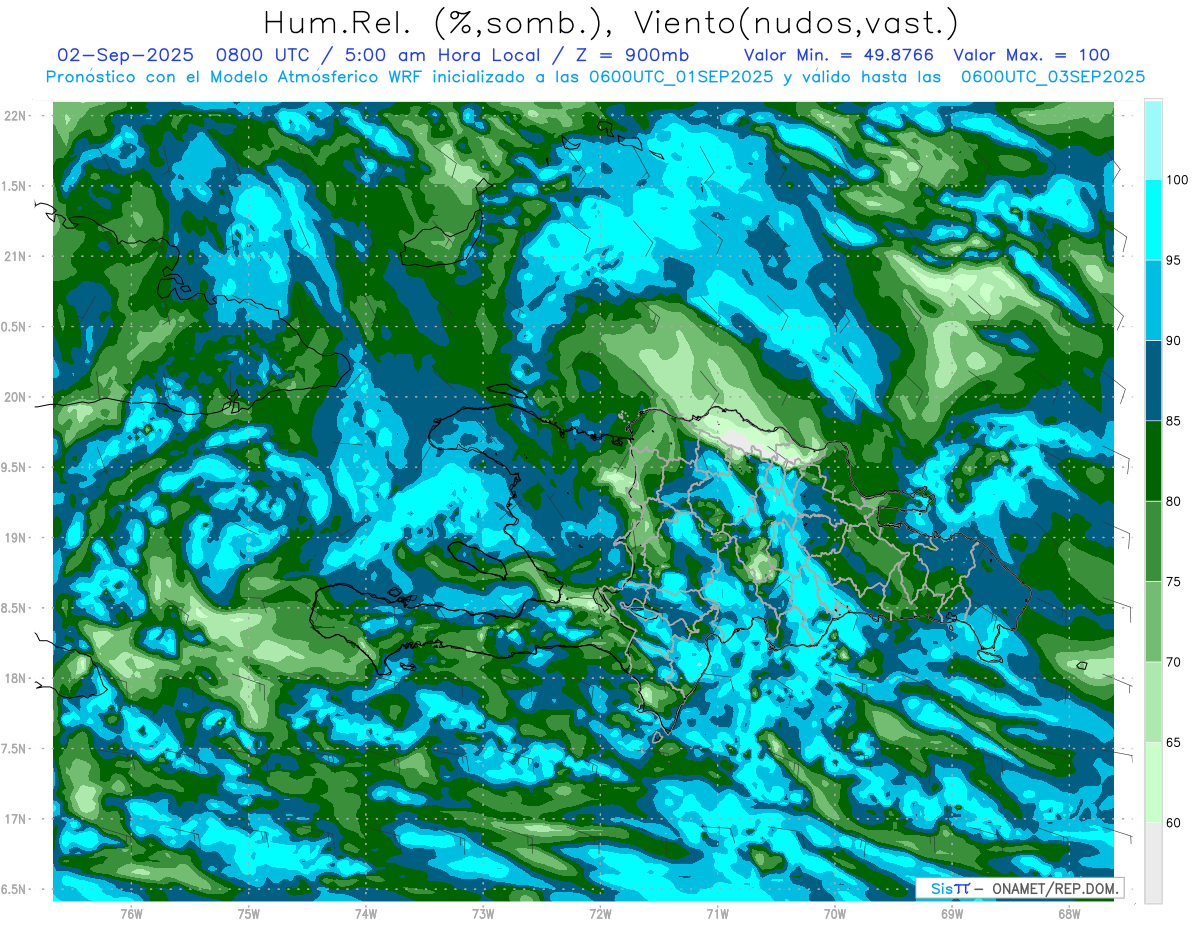Image resolution: width=1200 pixels, height=927 pixels.
Task: Click the '73W' longitude label
Action: [483, 914]
